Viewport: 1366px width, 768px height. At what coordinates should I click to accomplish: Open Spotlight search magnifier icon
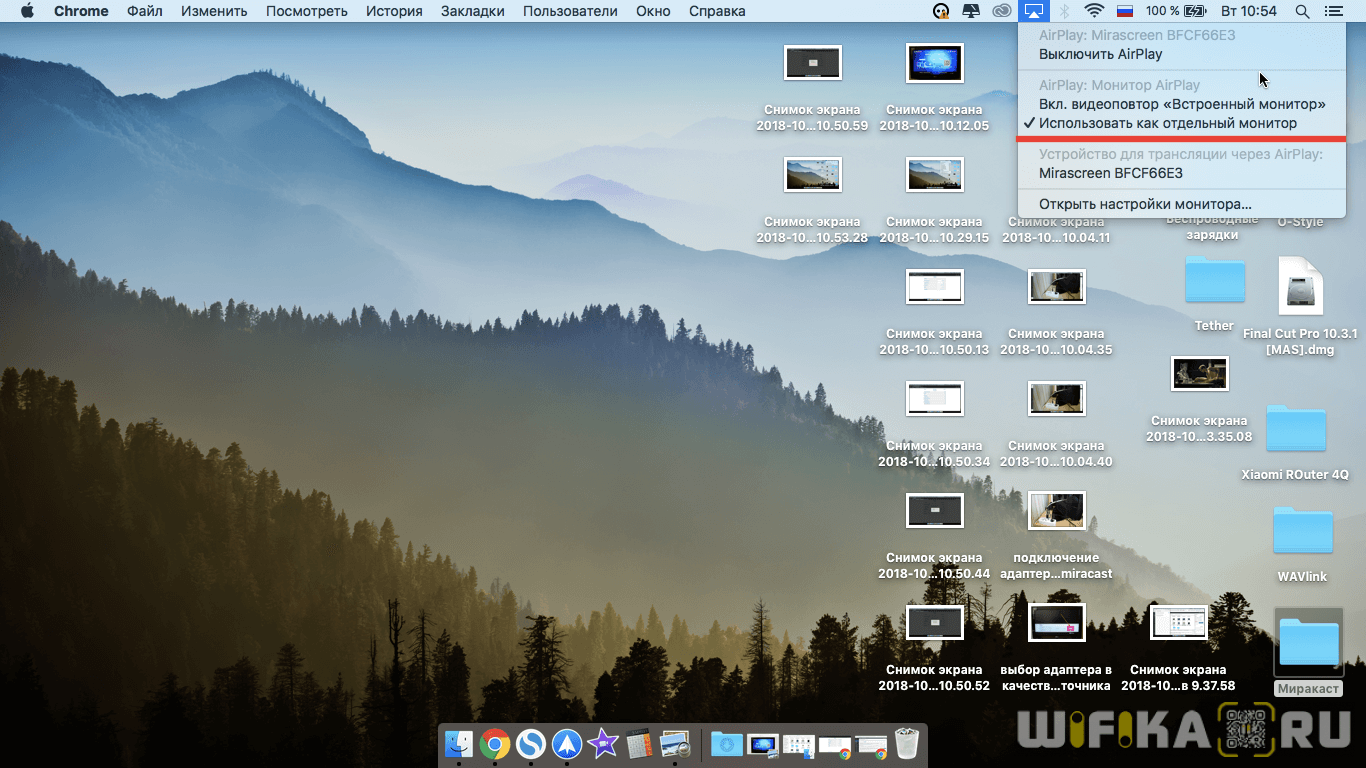1302,11
